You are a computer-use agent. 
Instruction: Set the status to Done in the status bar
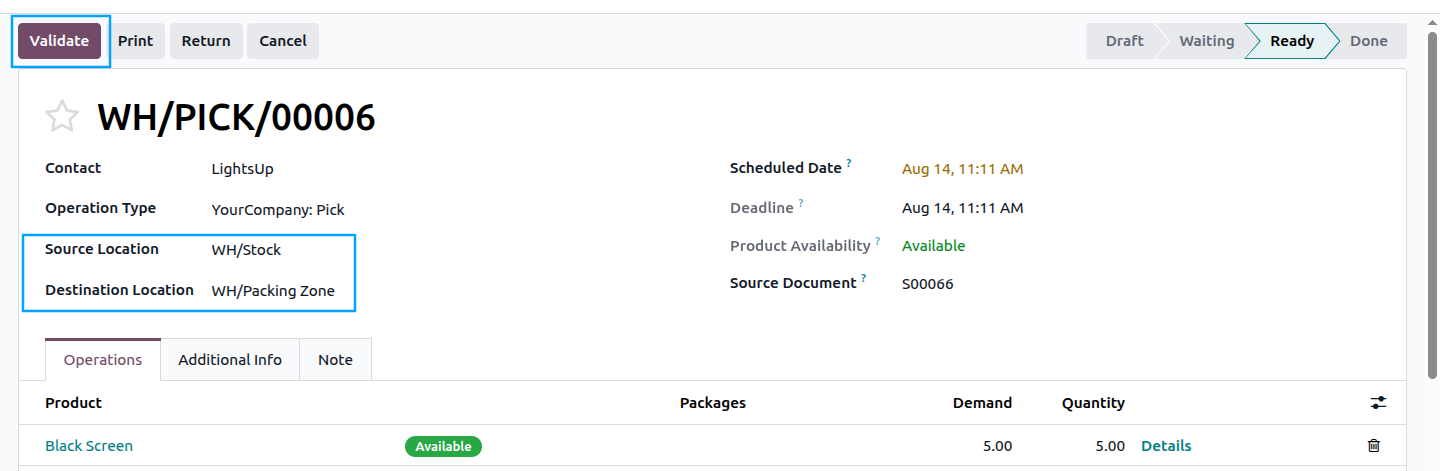coord(1368,41)
